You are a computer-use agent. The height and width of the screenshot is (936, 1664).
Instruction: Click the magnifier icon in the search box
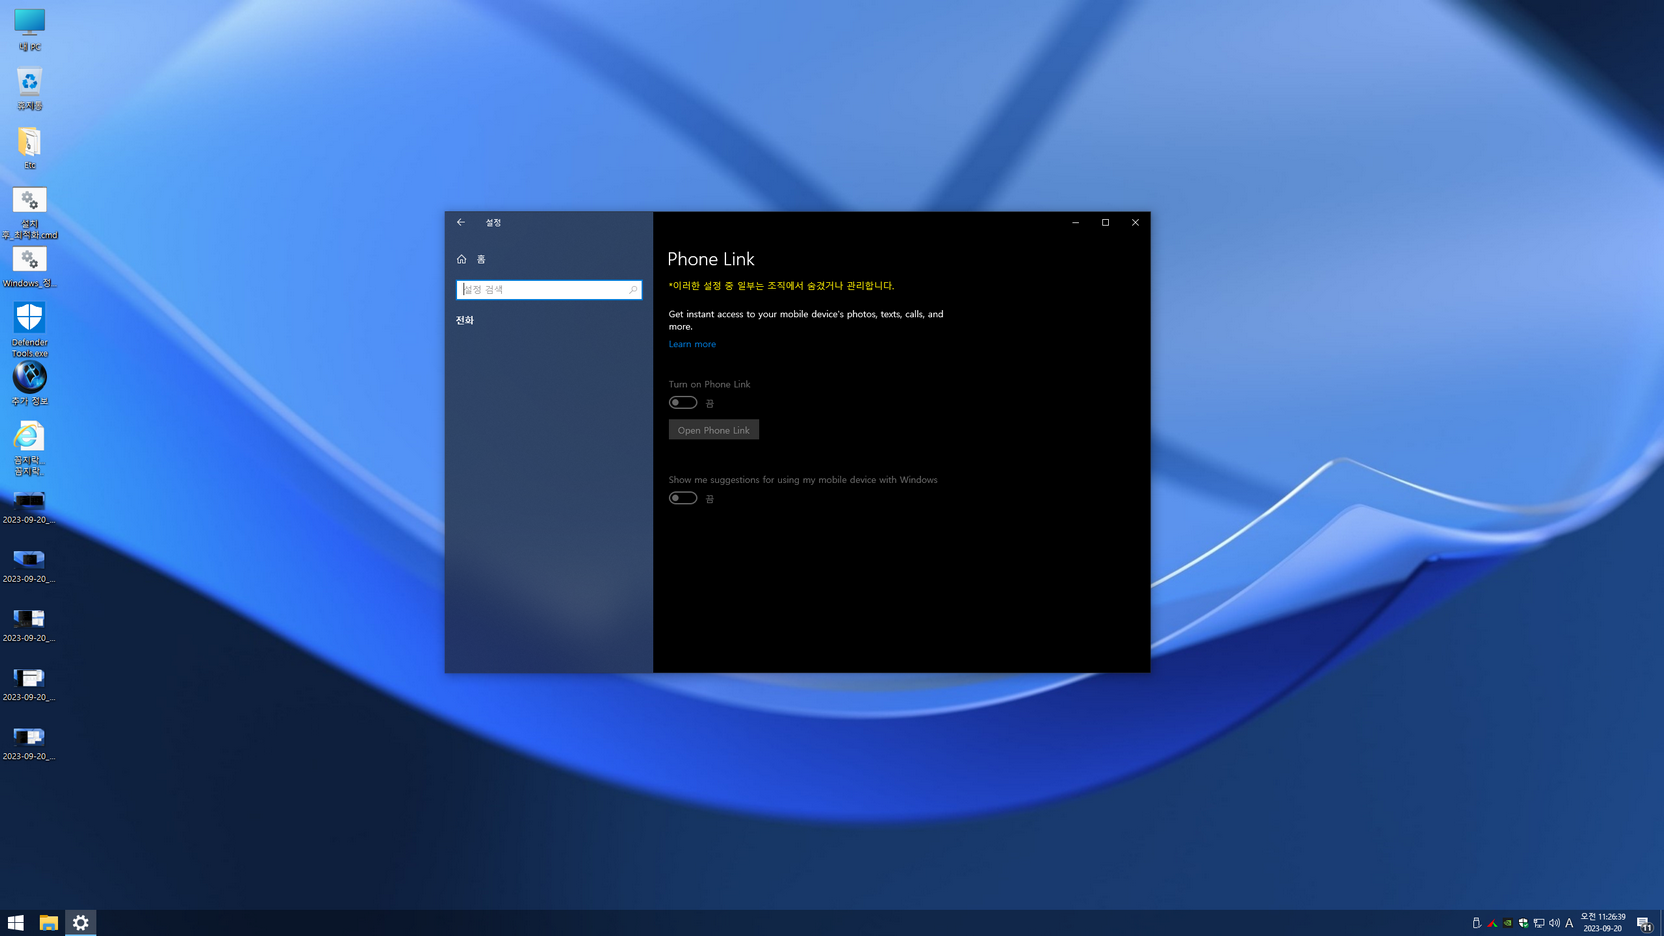tap(633, 290)
